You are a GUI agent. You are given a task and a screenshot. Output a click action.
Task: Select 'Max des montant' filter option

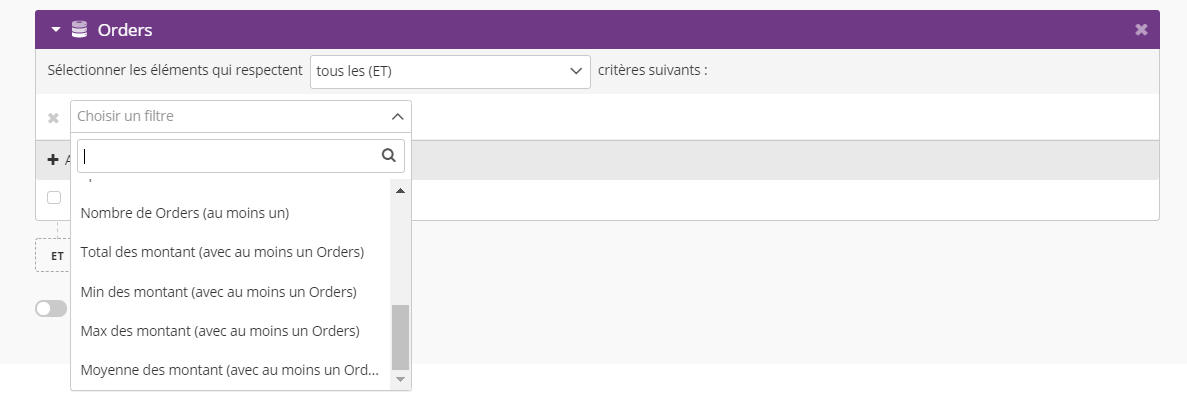tap(220, 331)
